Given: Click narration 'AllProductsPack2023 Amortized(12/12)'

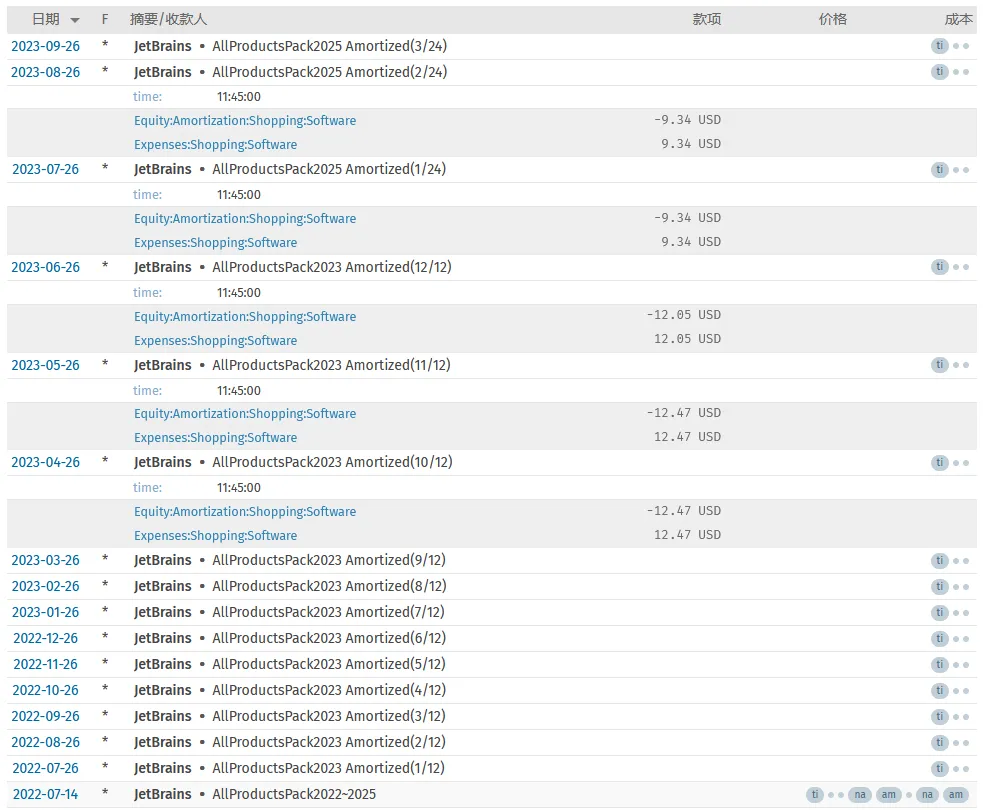Looking at the screenshot, I should (x=332, y=267).
